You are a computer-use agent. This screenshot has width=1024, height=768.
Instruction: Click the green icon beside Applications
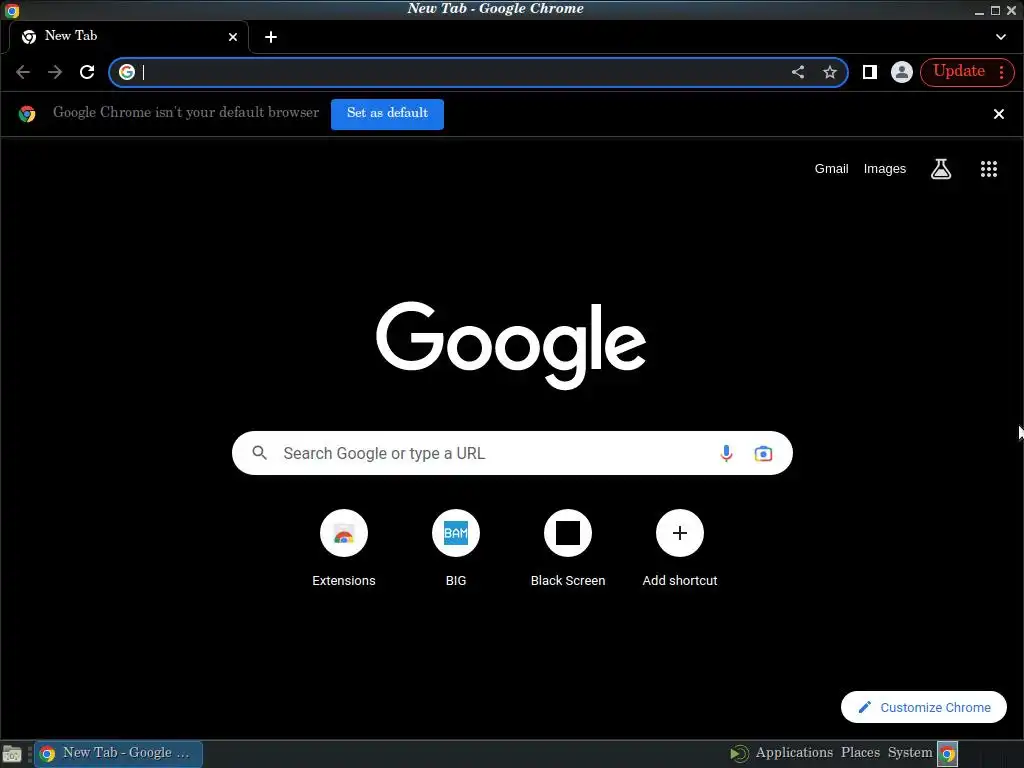pos(739,754)
